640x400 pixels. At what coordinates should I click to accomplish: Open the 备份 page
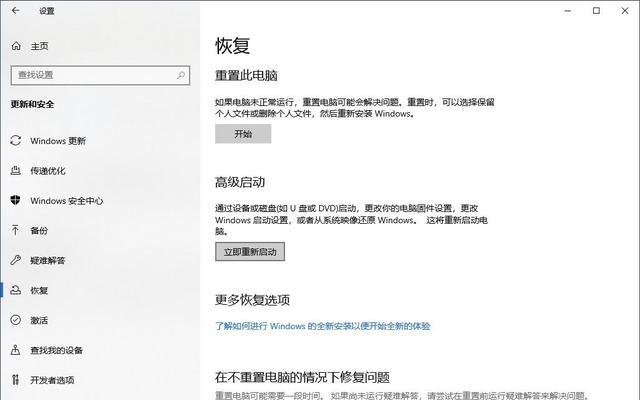point(39,231)
